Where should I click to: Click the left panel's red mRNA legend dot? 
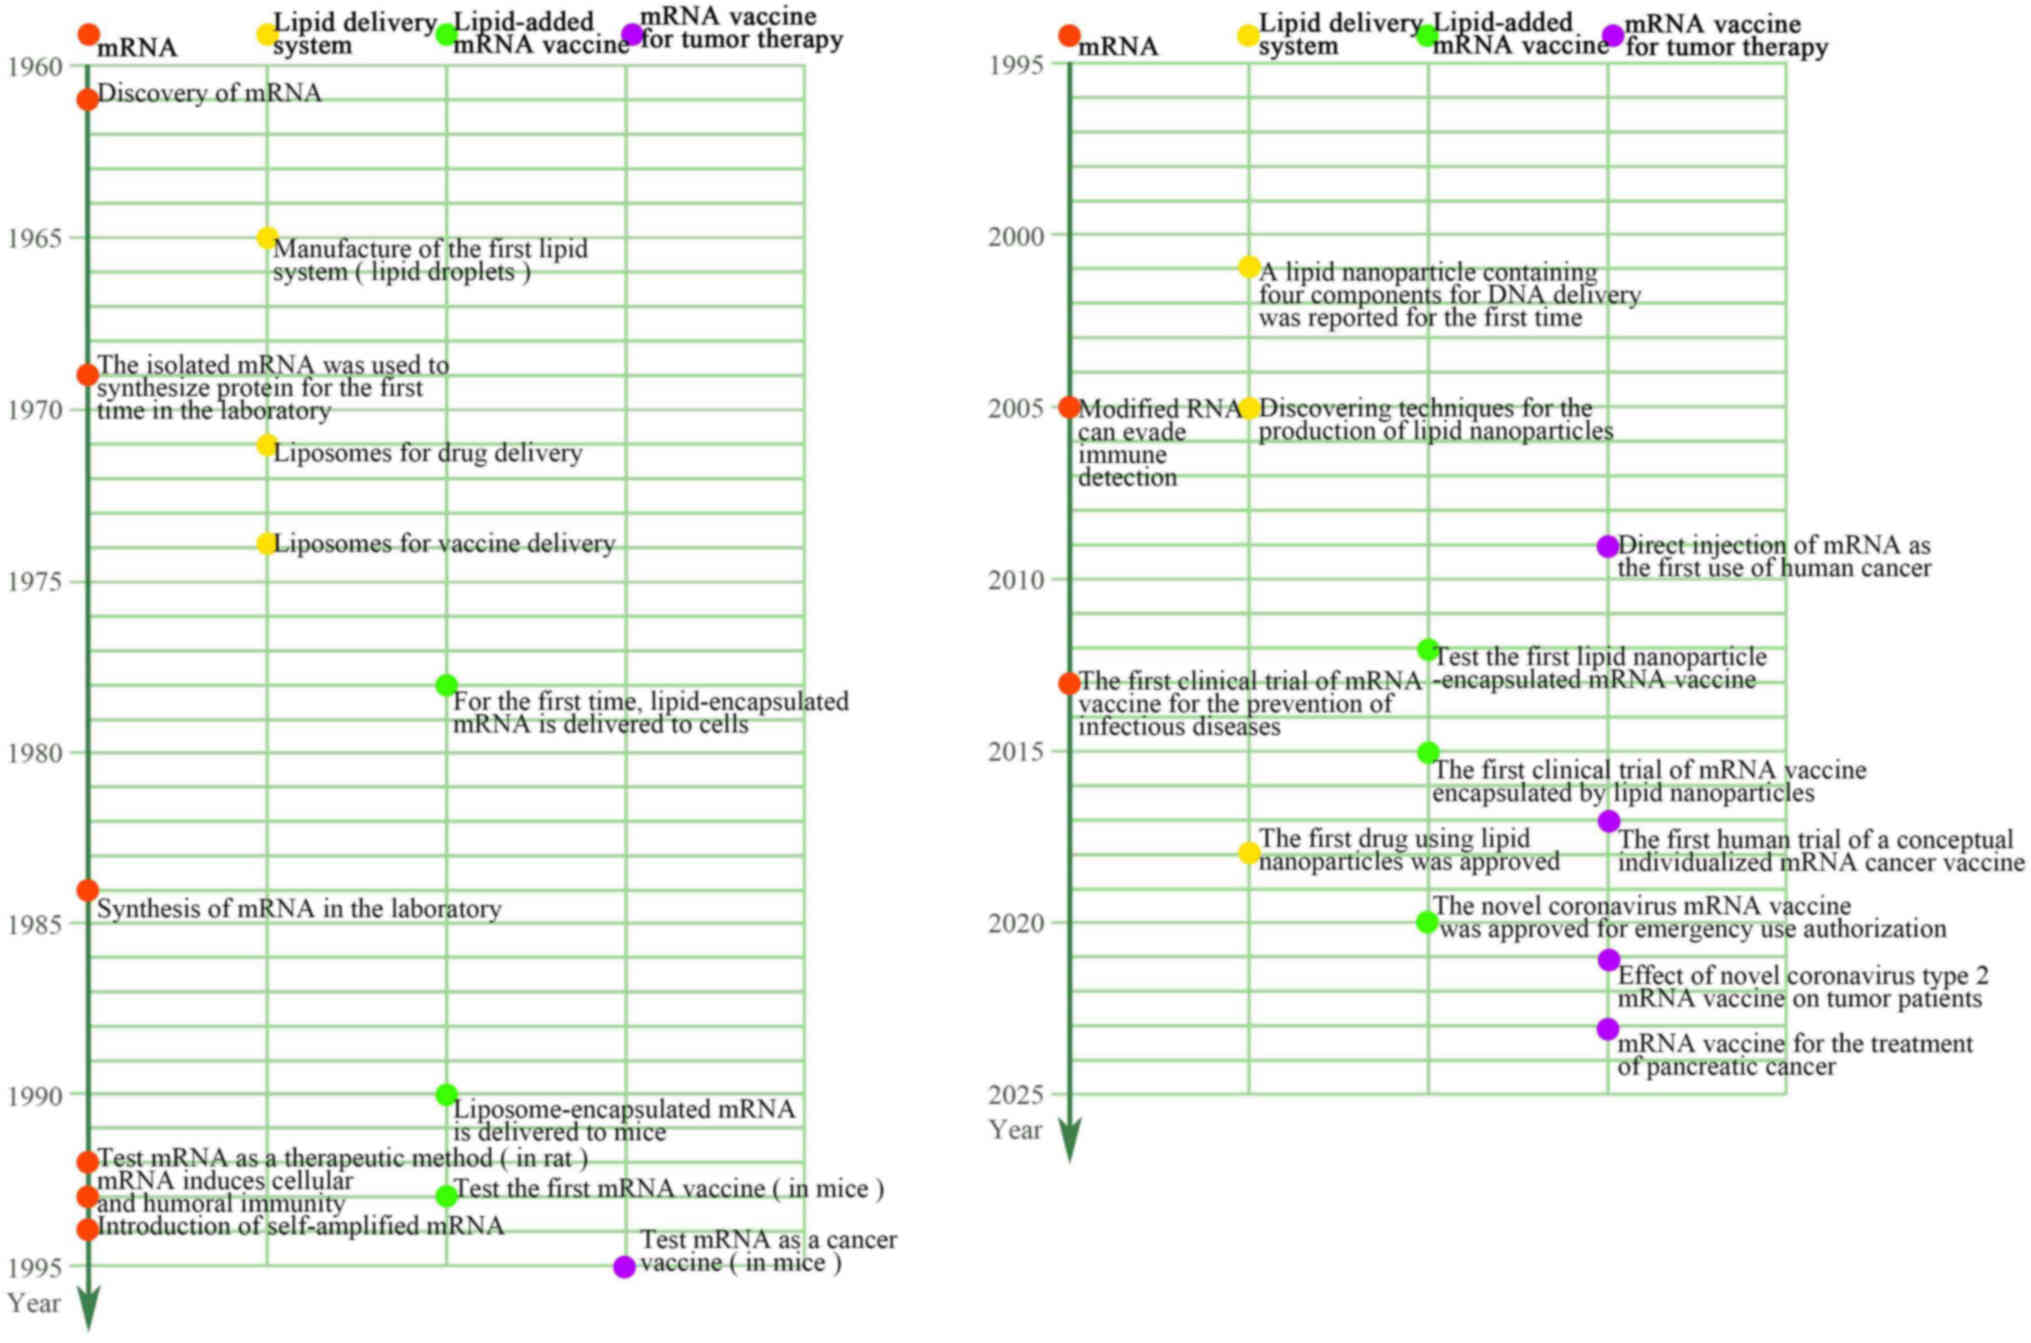[x=88, y=35]
